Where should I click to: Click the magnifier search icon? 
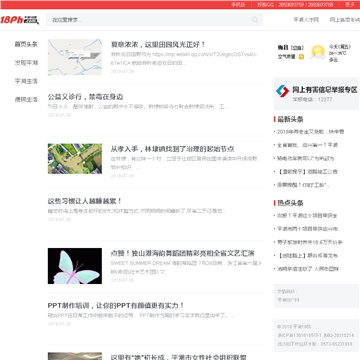pos(255,20)
